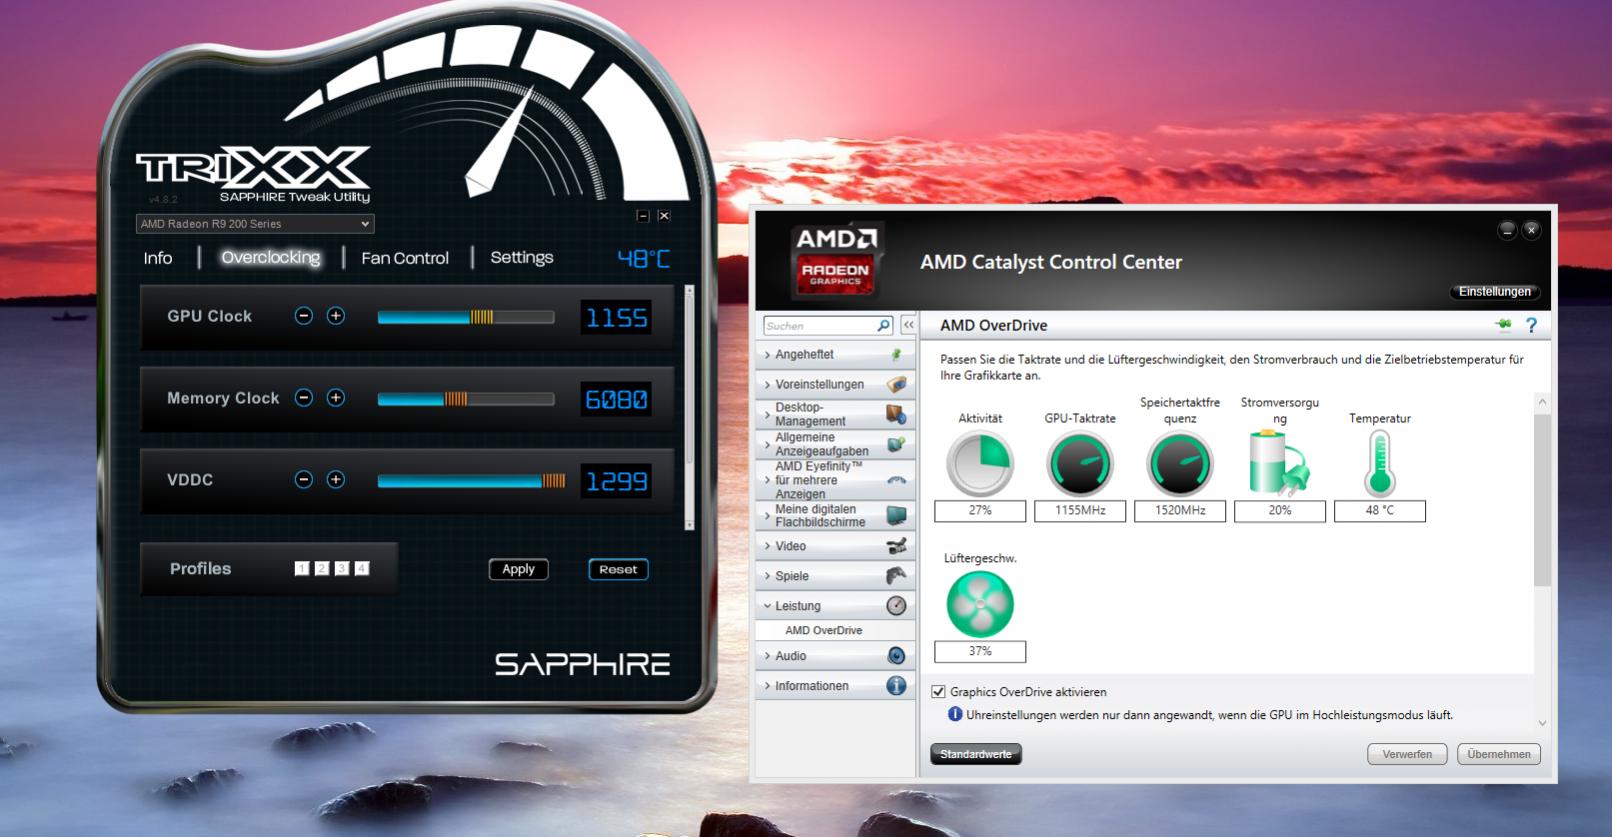This screenshot has width=1612, height=837.
Task: Expand the Video category
Action: coord(835,546)
